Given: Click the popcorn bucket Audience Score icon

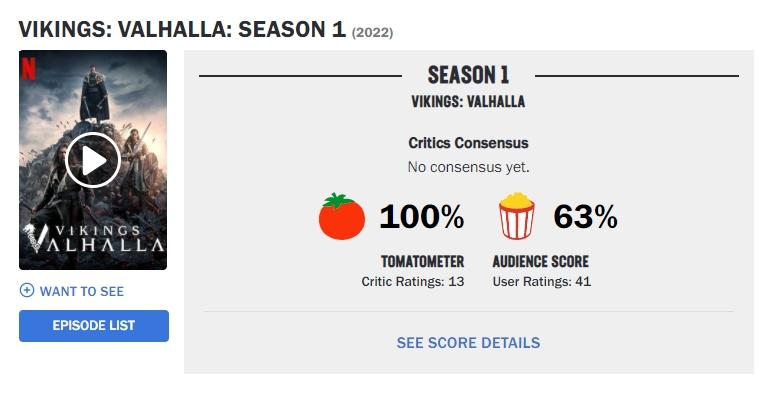Looking at the screenshot, I should point(517,216).
